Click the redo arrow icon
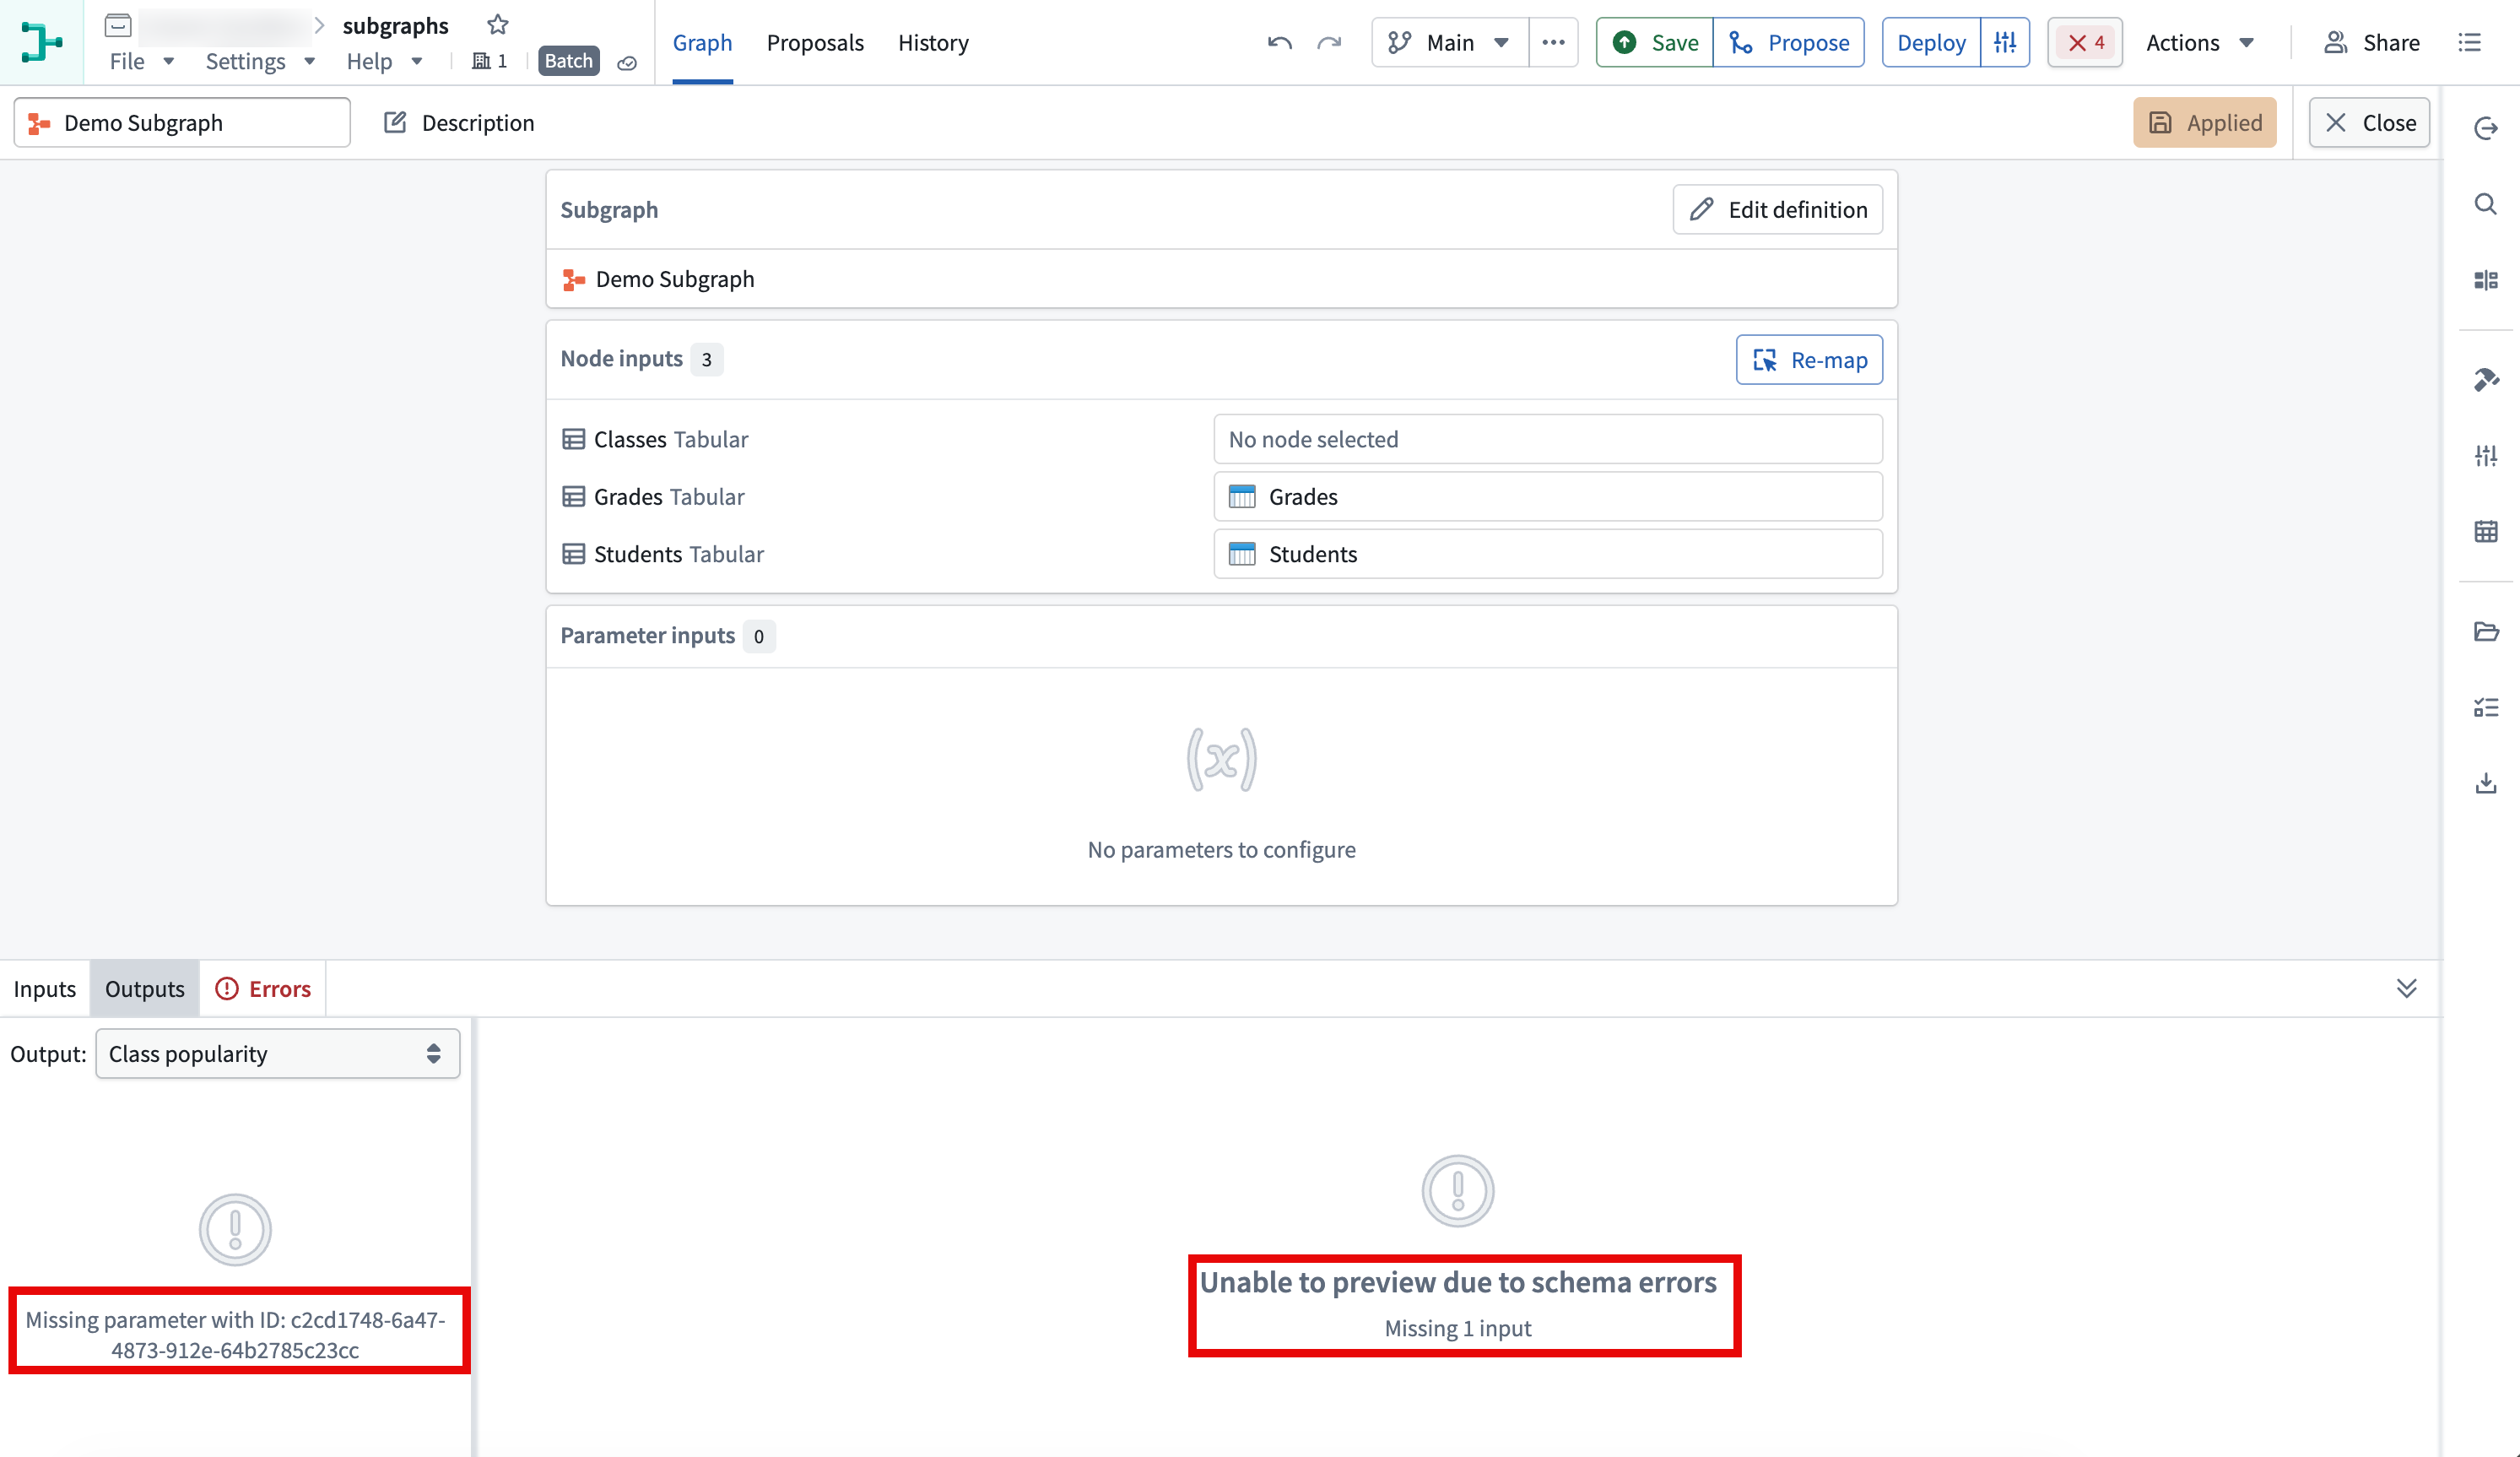Viewport: 2520px width, 1457px height. [1328, 42]
